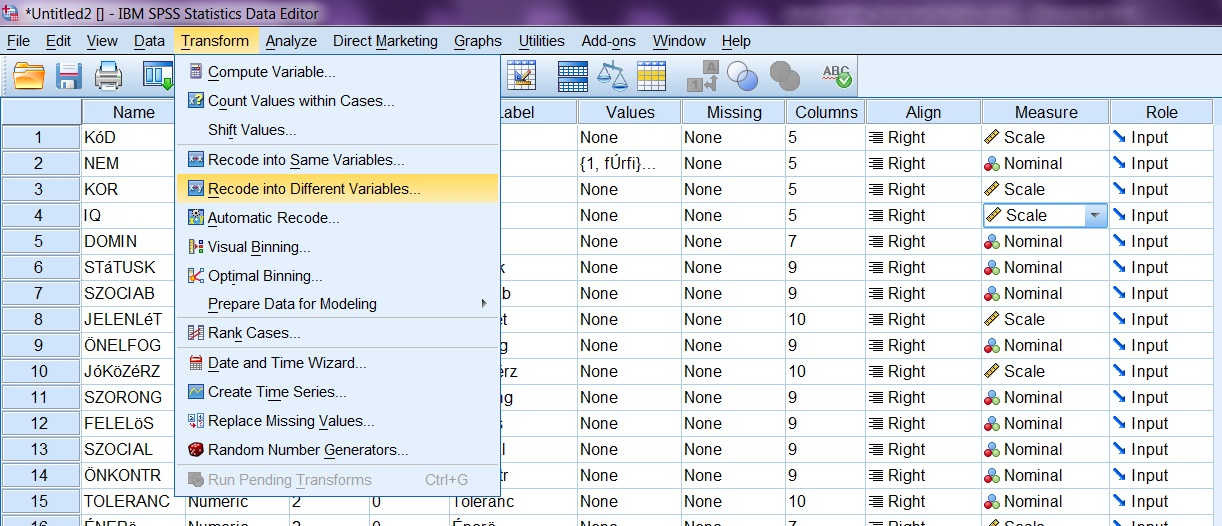This screenshot has height=526, width=1222.
Task: Select Automatic Recode menu entry
Action: pyautogui.click(x=273, y=218)
